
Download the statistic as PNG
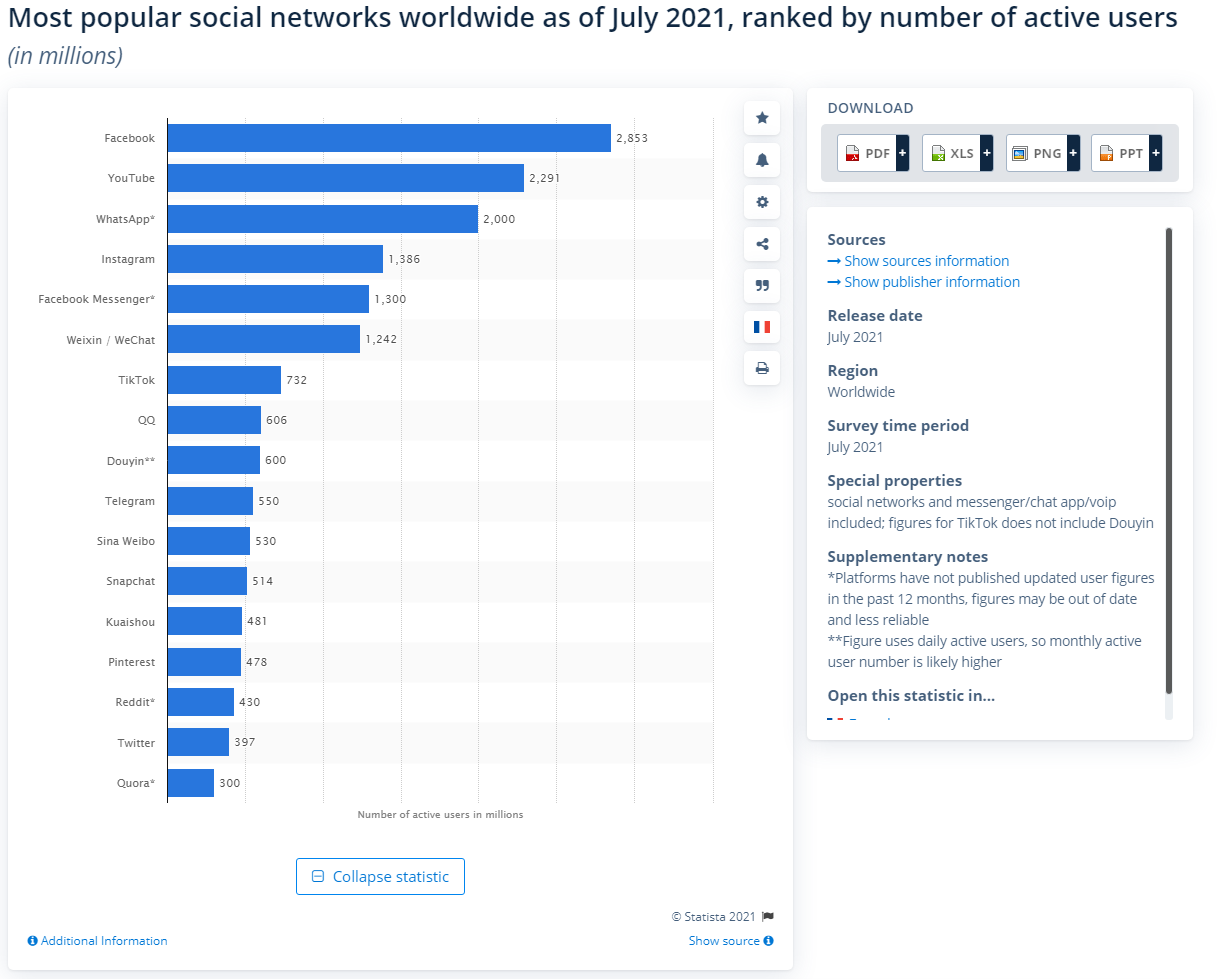click(x=1036, y=152)
